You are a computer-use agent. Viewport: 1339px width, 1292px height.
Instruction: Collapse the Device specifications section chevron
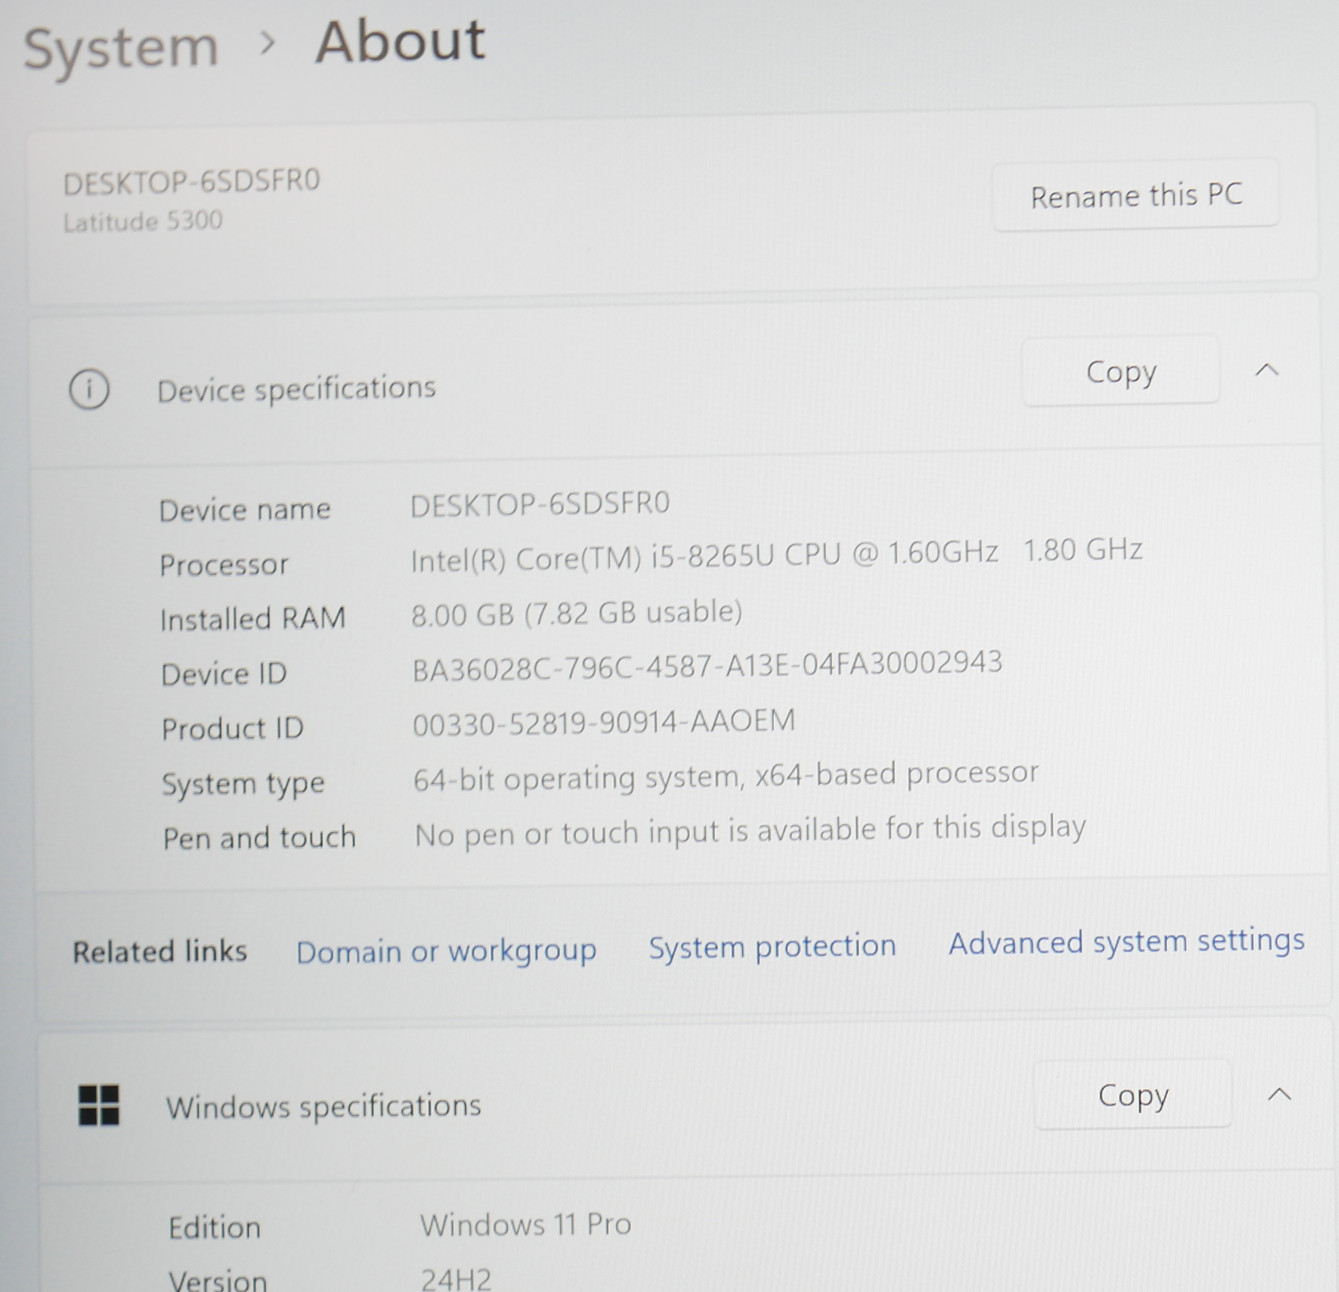pos(1267,370)
